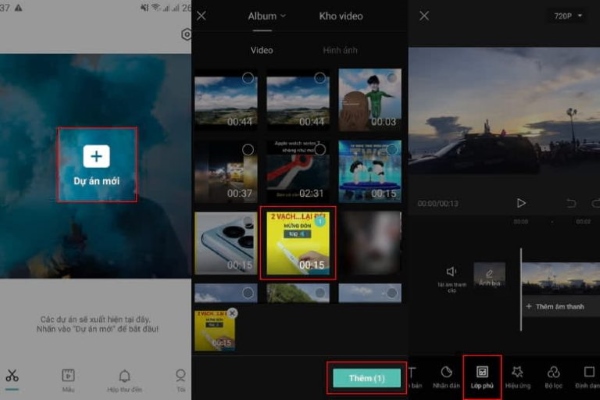Open the 00:15 cartoon dancers video thumbnail
Image resolution: width=600 pixels, height=400 pixels.
point(370,171)
